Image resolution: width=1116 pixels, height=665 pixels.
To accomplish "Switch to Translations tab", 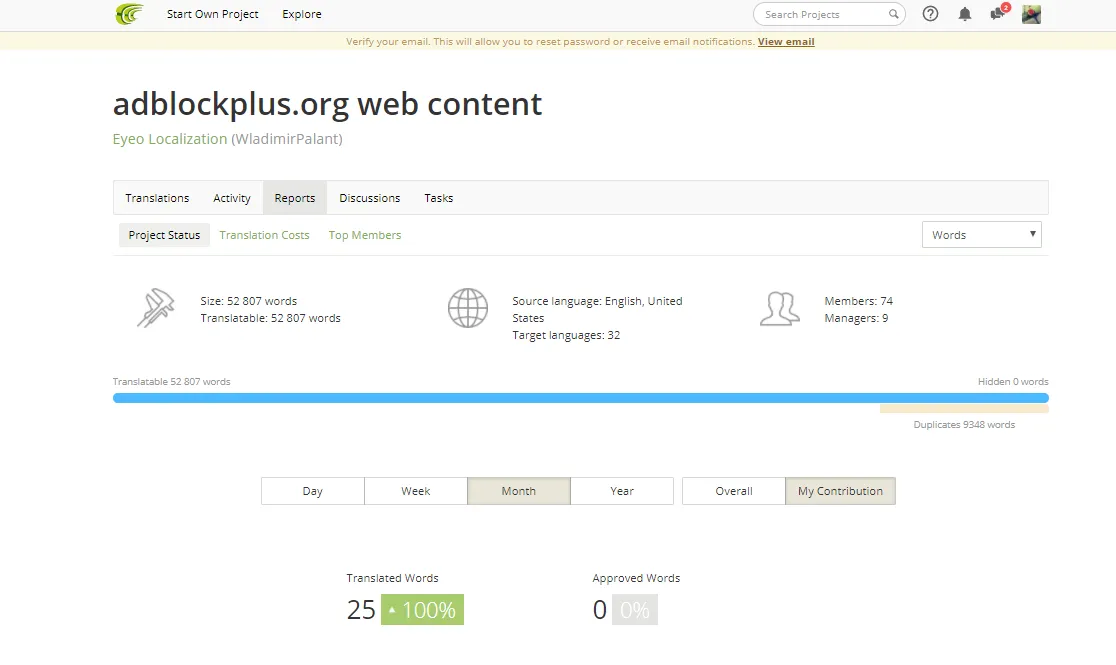I will (x=157, y=198).
